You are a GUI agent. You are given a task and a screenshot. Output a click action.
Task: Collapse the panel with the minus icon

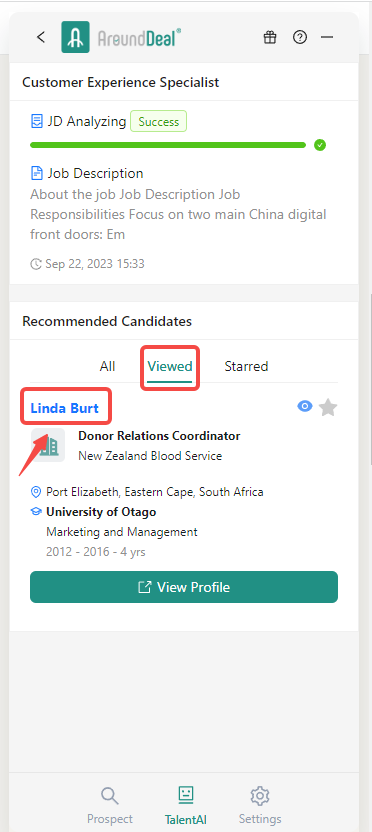coord(327,38)
